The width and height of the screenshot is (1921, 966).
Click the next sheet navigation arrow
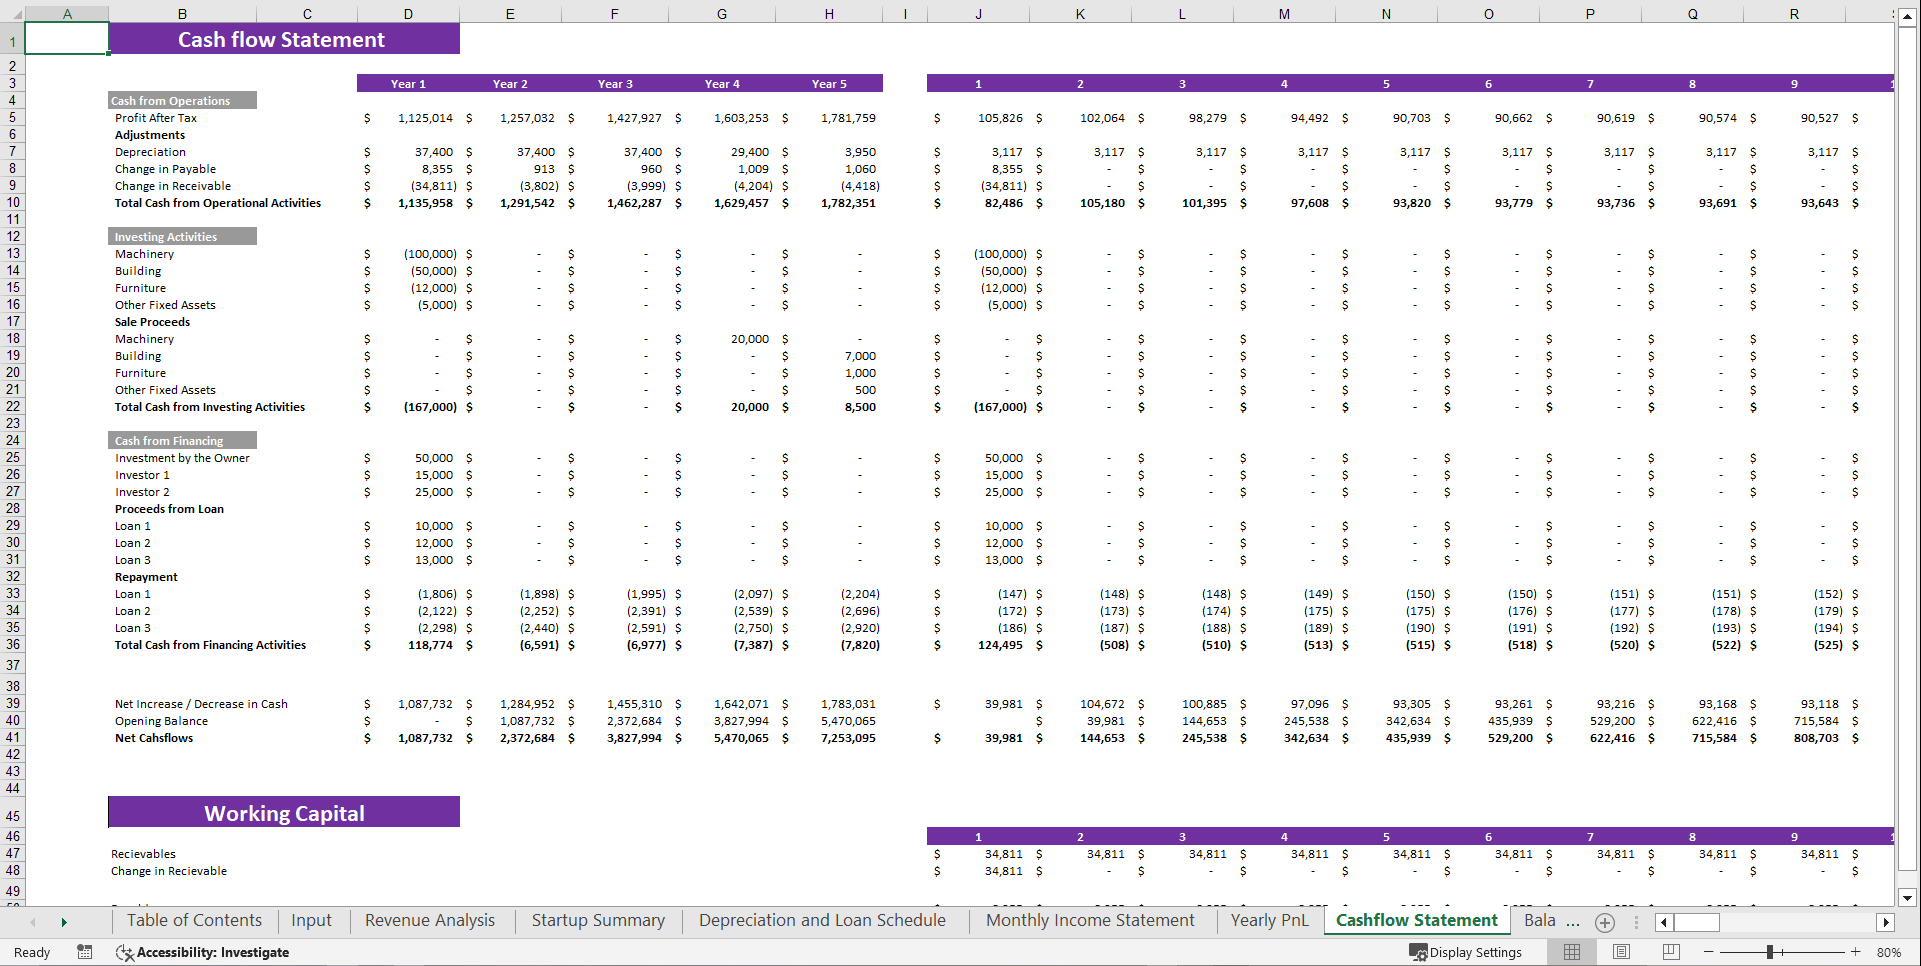(x=64, y=921)
